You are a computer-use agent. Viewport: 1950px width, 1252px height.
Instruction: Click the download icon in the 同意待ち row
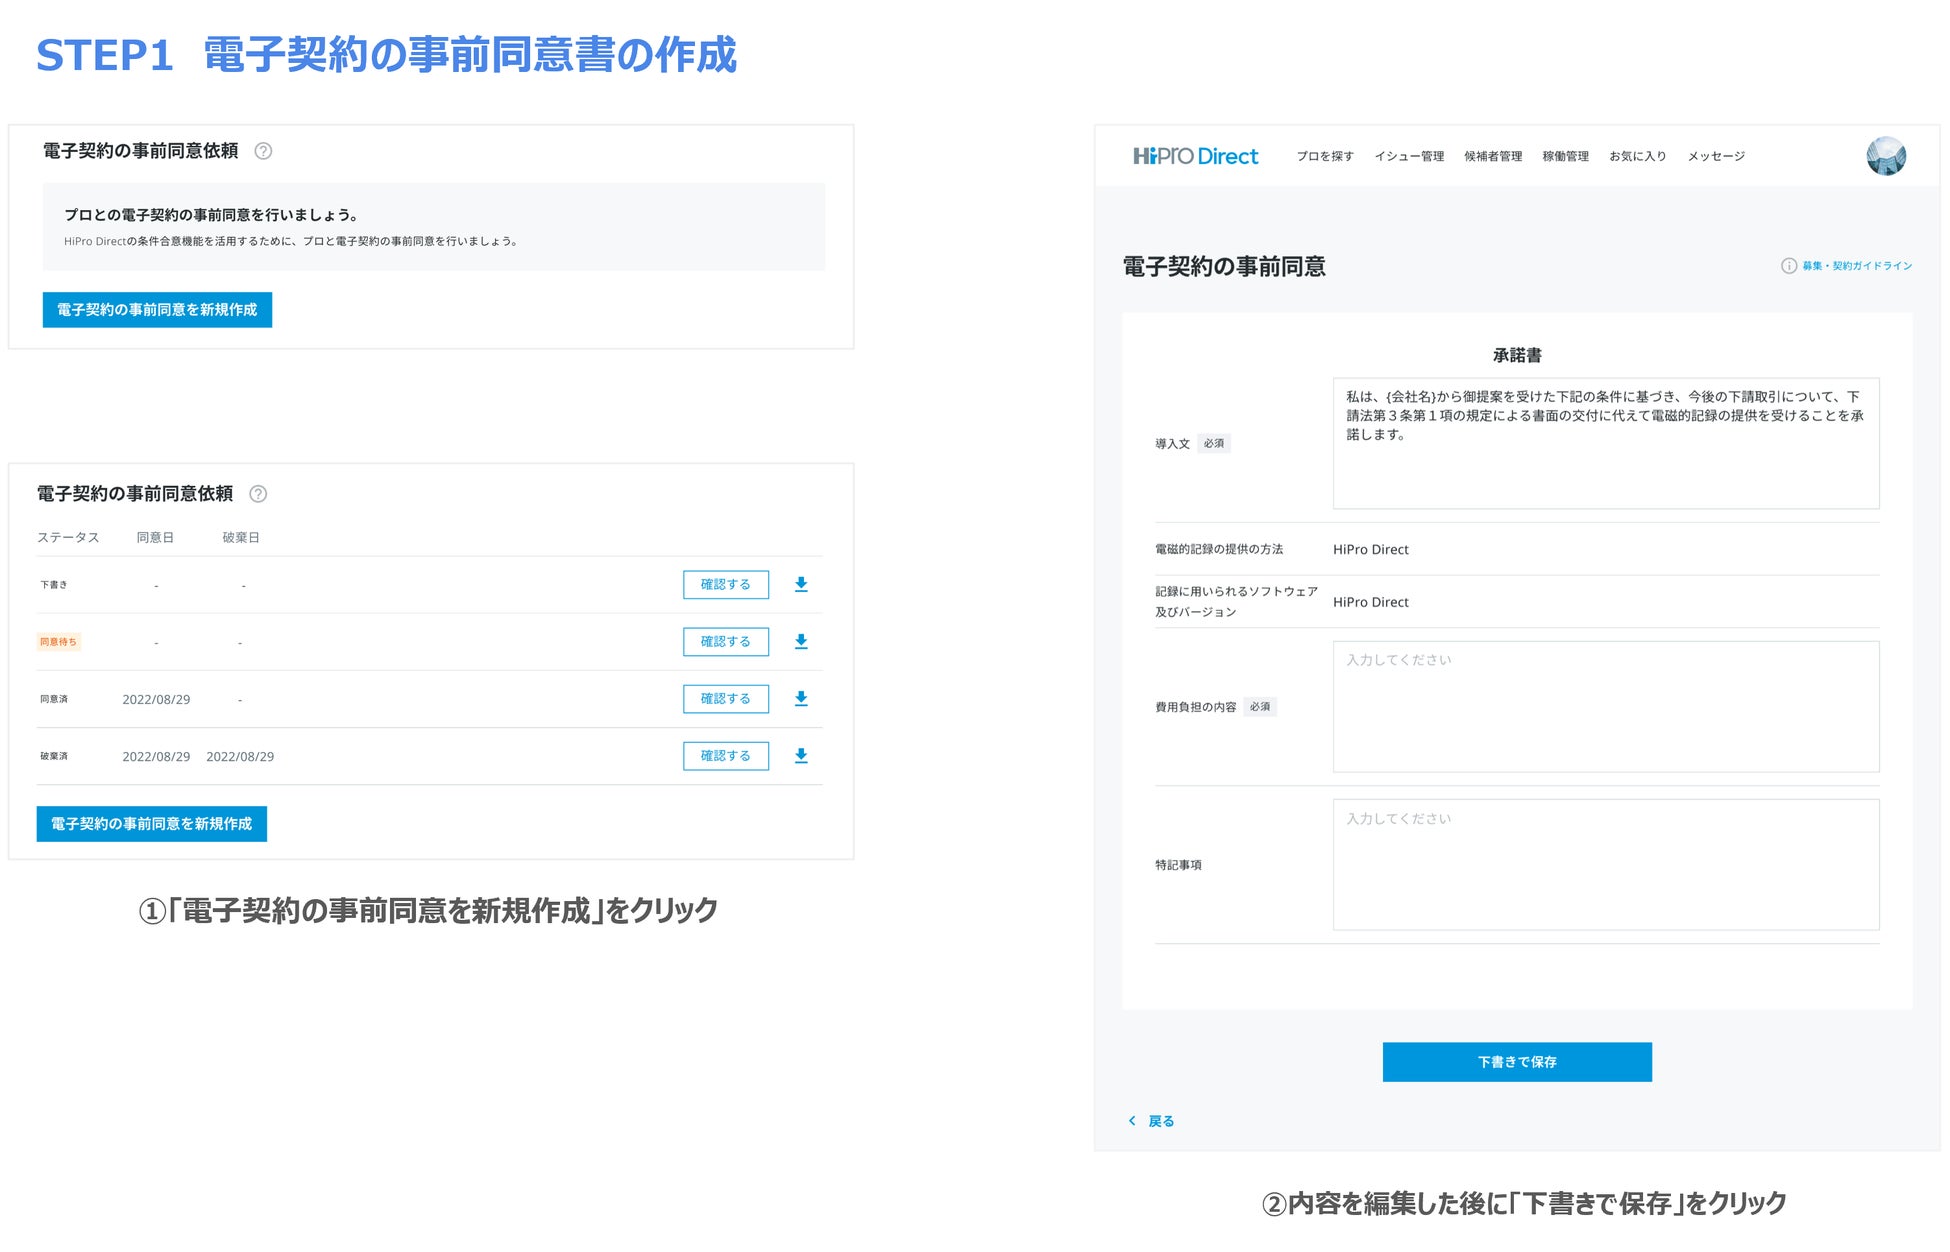800,641
